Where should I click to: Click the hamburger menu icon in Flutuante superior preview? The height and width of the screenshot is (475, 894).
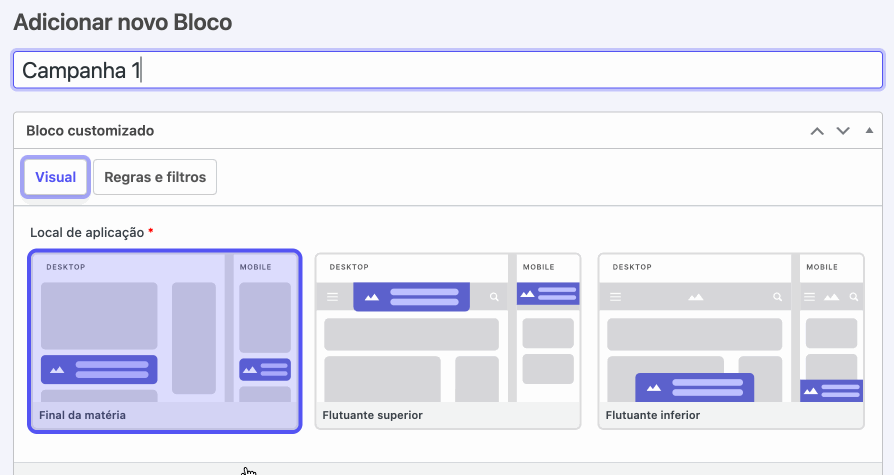click(x=332, y=297)
